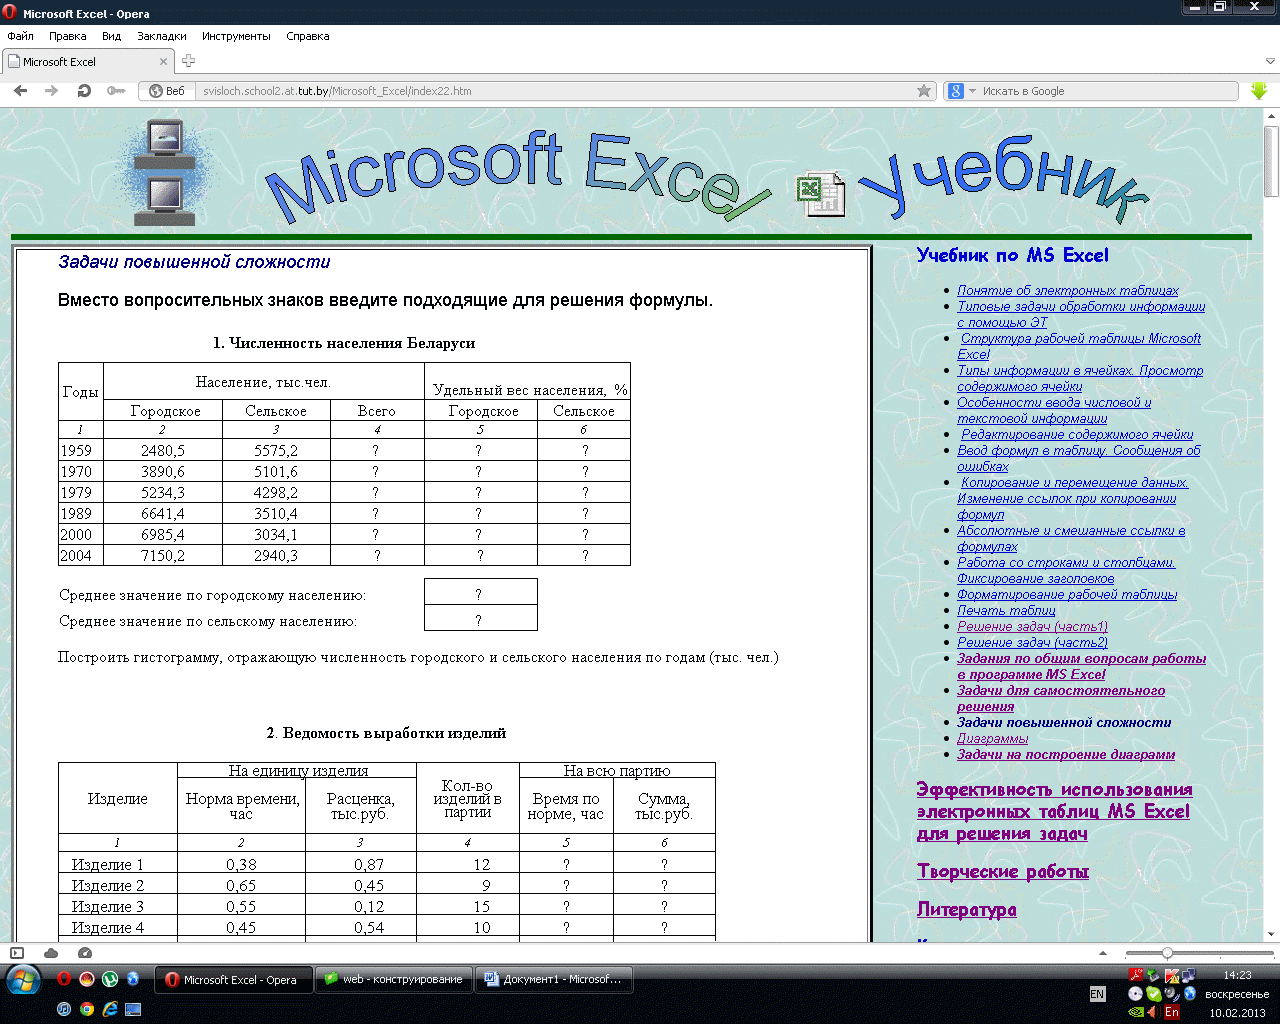Open link Абсолютные и смешанные ссылки
The image size is (1280, 1024).
click(x=1071, y=538)
